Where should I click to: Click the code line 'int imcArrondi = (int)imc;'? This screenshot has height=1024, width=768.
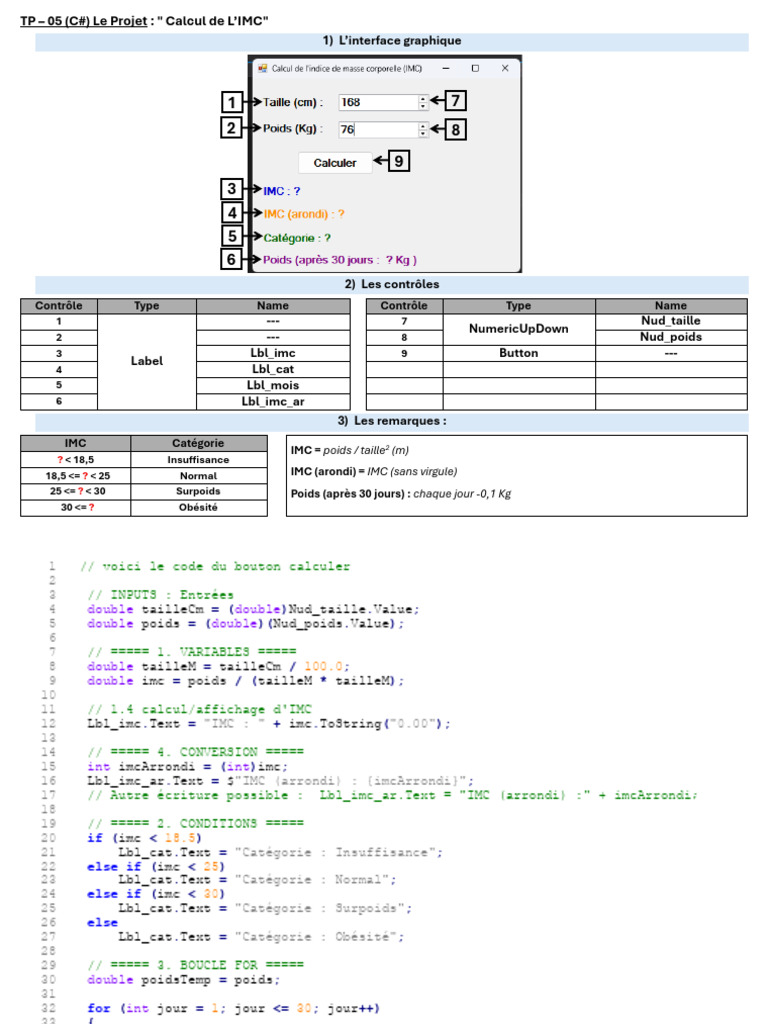click(187, 766)
